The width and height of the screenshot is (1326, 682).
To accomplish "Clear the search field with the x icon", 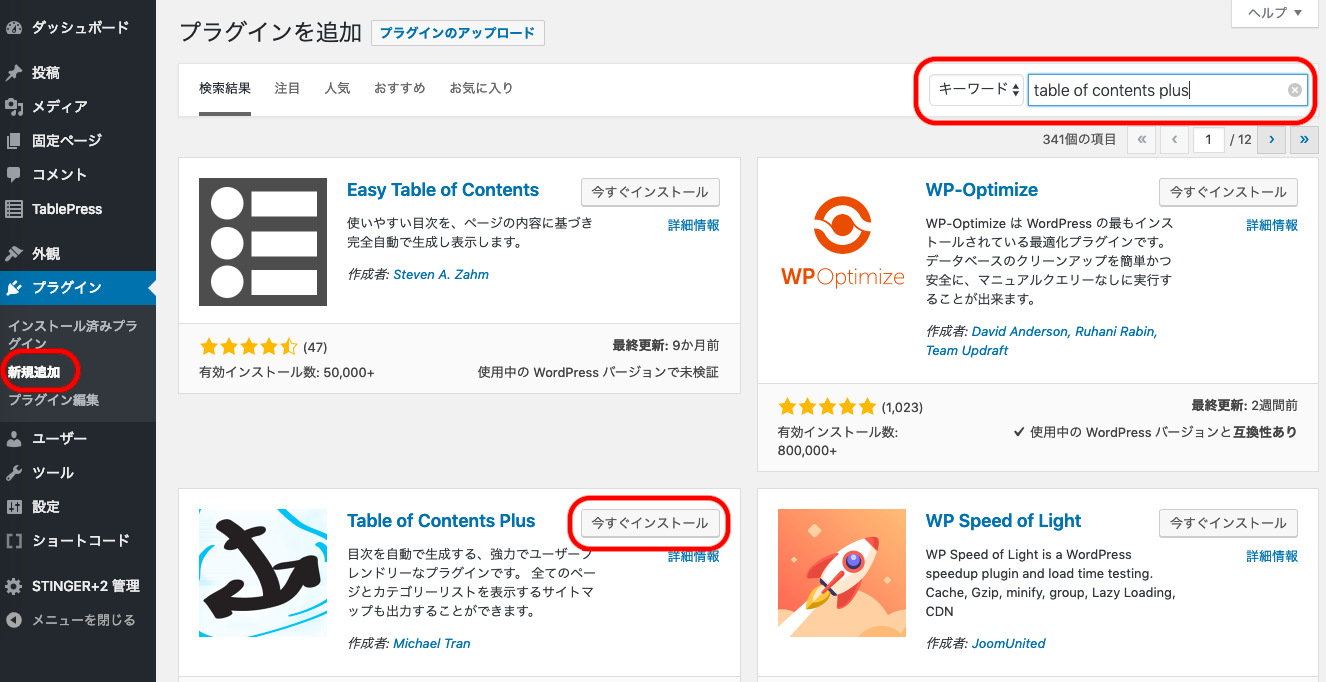I will (1295, 90).
